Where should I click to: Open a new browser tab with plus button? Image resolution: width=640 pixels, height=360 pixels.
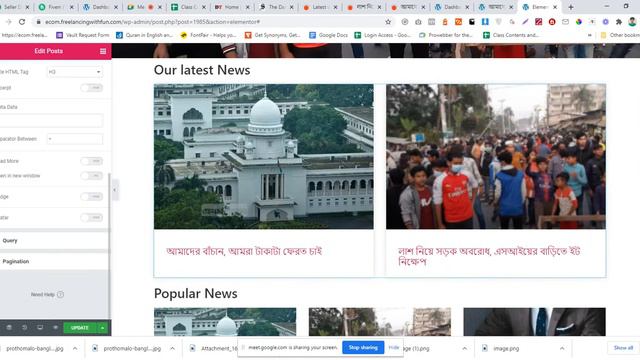(571, 7)
